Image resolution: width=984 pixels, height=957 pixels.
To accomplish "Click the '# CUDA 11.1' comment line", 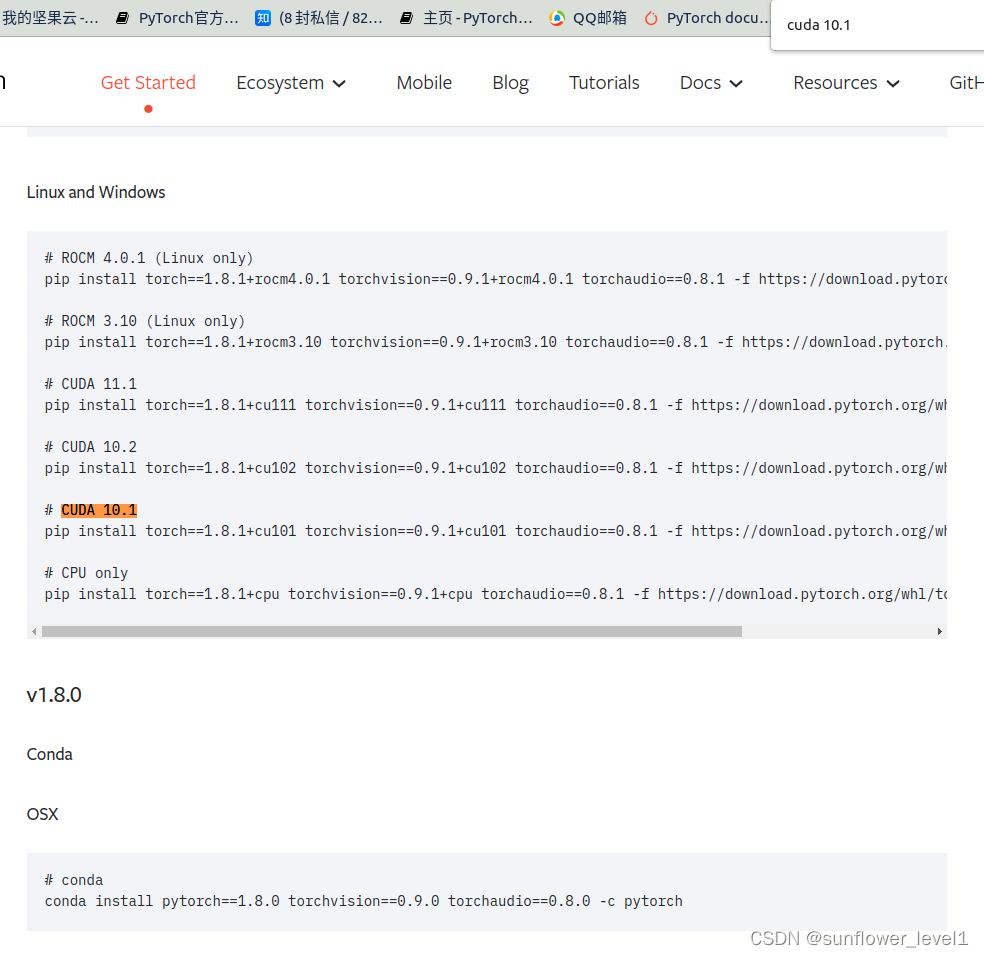I will pyautogui.click(x=90, y=384).
